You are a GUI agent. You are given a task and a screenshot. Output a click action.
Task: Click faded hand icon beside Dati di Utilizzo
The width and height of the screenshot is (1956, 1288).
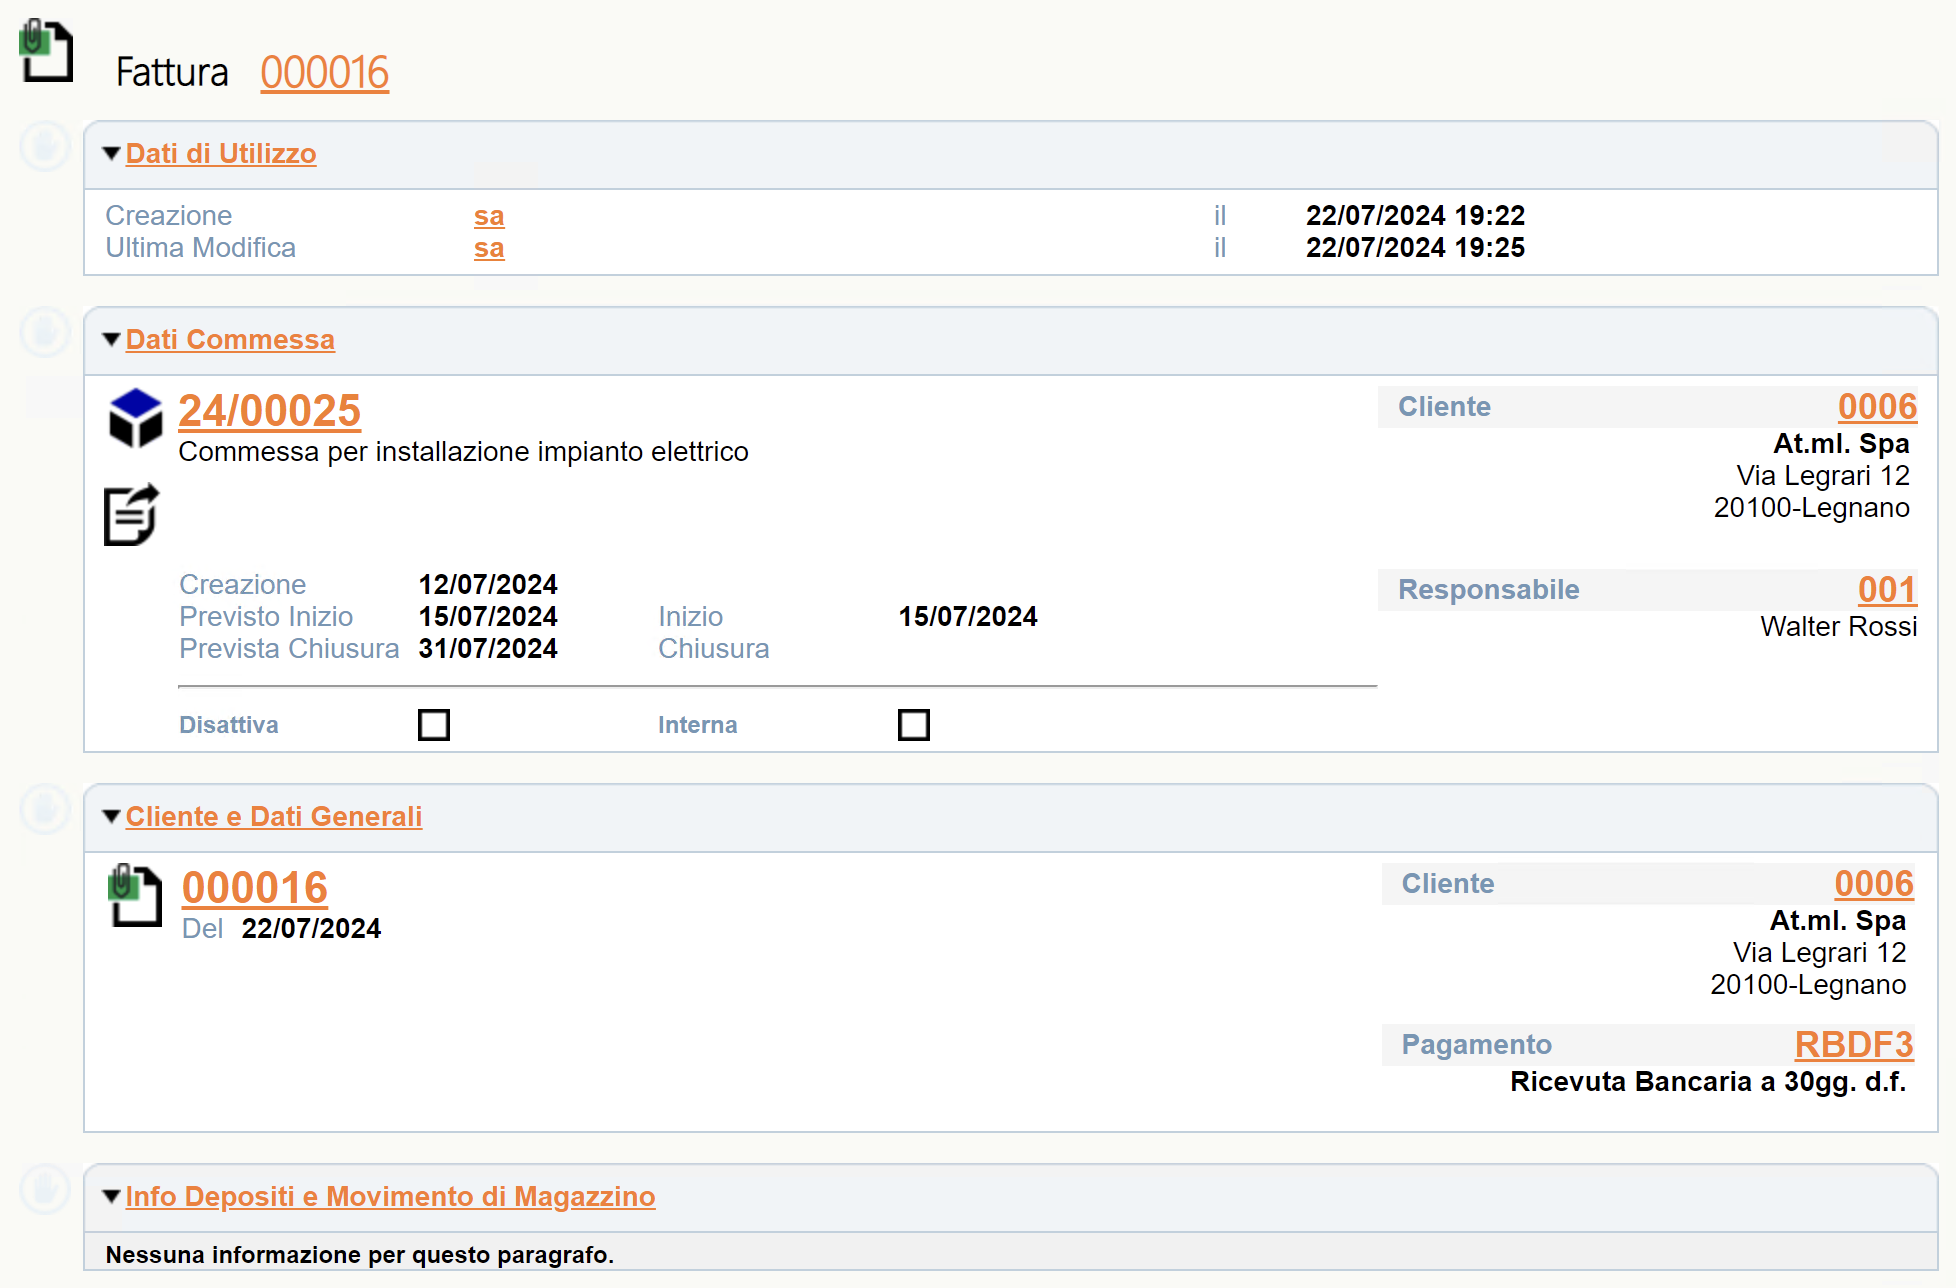pyautogui.click(x=45, y=147)
